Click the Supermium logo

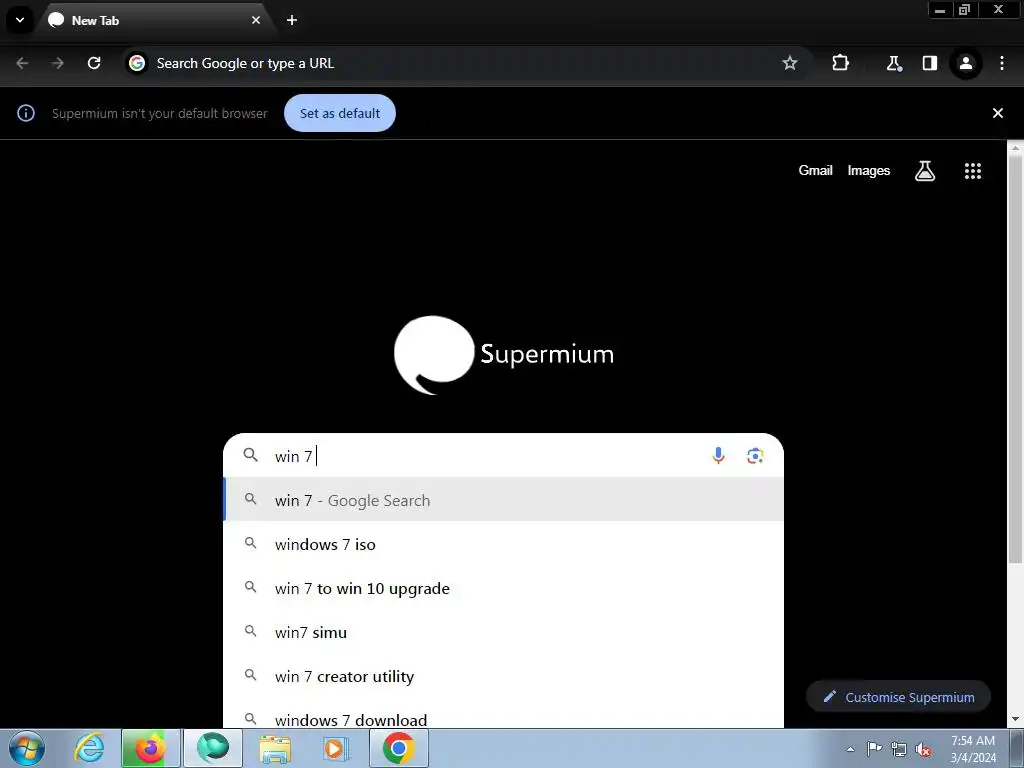504,355
